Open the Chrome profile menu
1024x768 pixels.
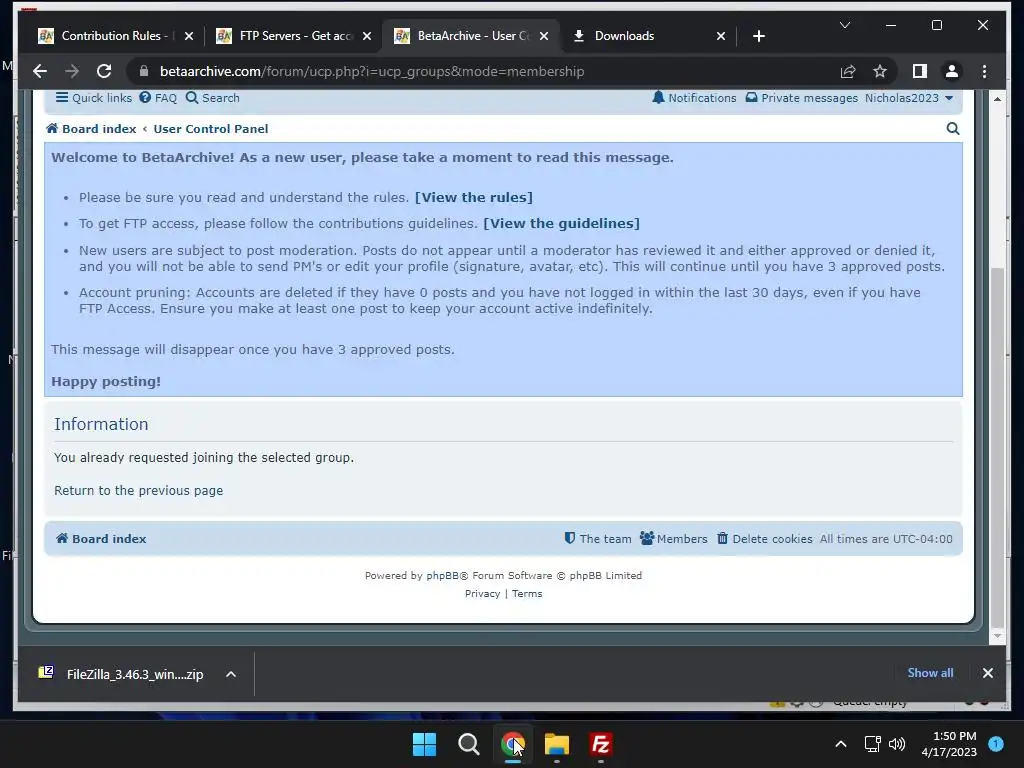952,71
